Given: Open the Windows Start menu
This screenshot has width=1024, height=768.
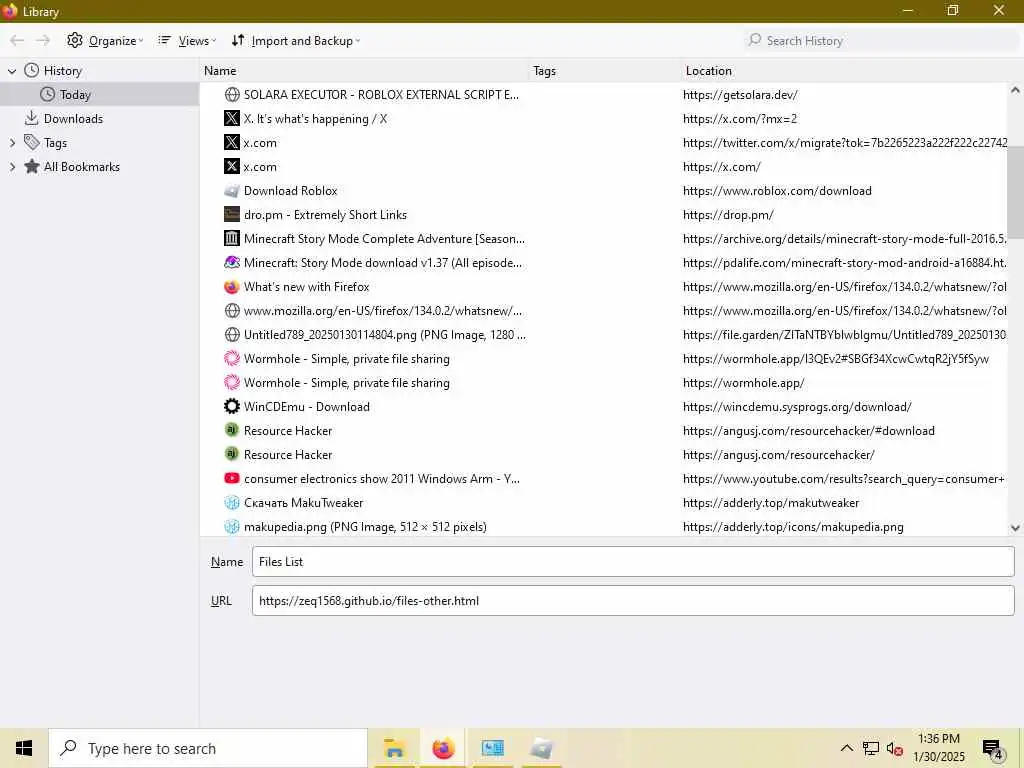Looking at the screenshot, I should pyautogui.click(x=24, y=748).
